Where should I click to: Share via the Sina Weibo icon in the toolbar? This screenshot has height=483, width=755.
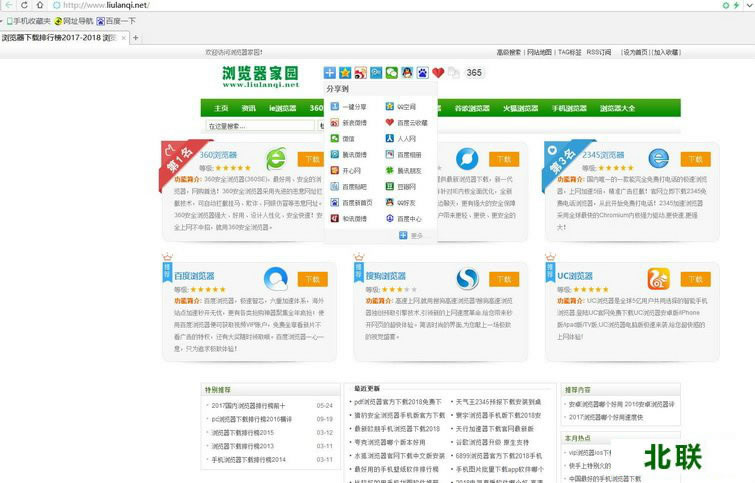tap(360, 73)
